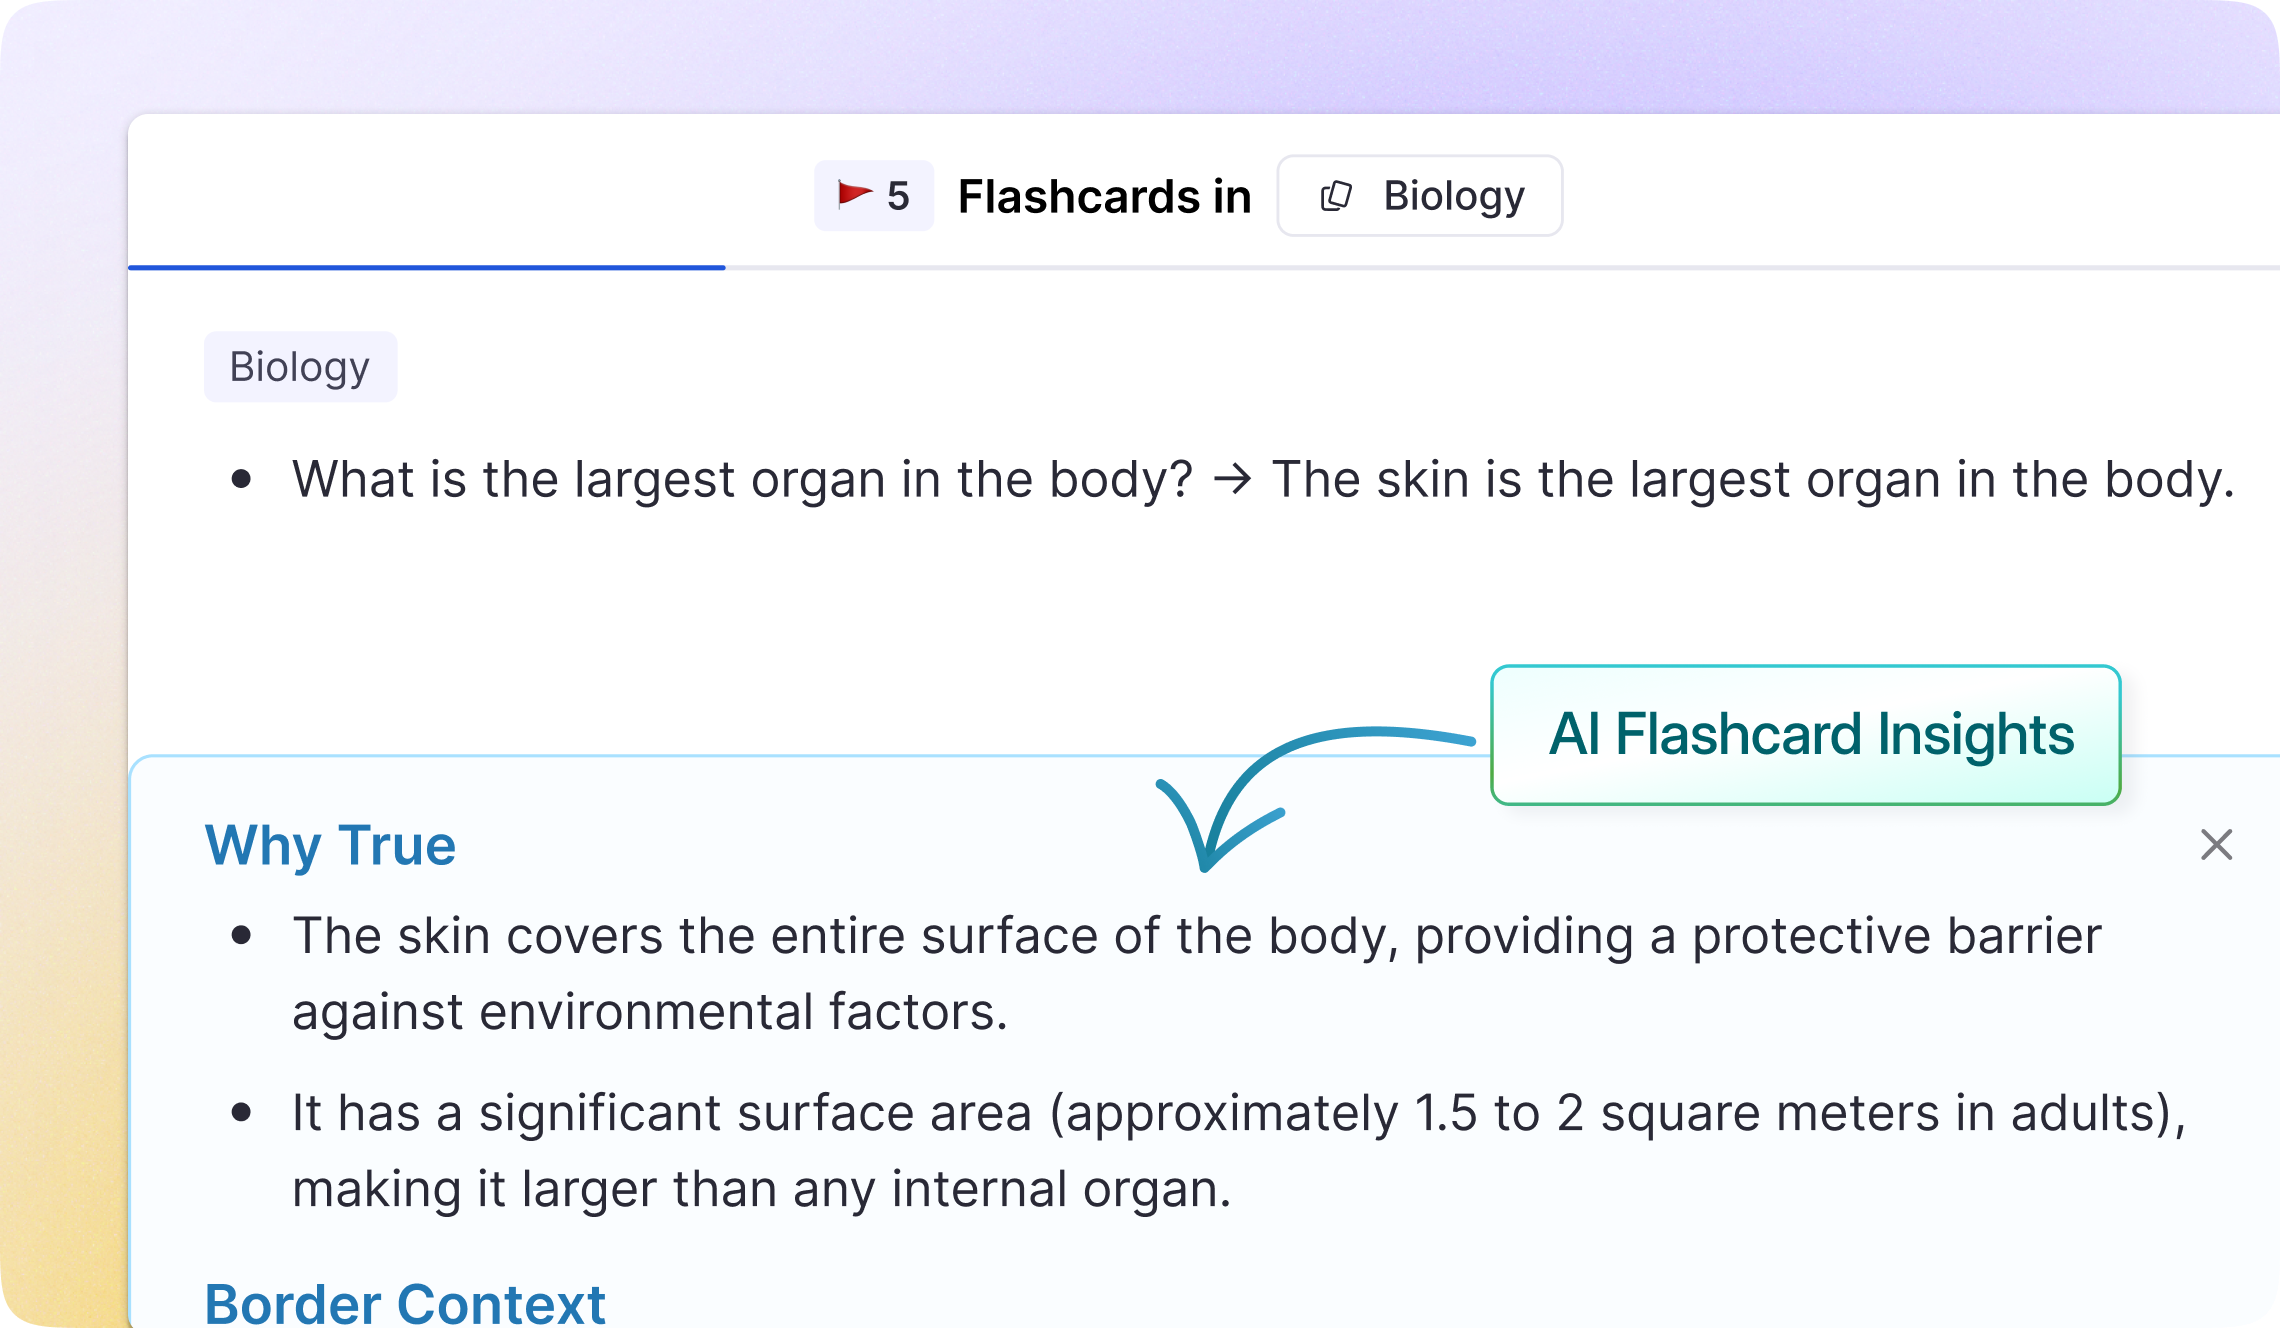
Task: Open the Biology deck selector
Action: pos(1419,195)
